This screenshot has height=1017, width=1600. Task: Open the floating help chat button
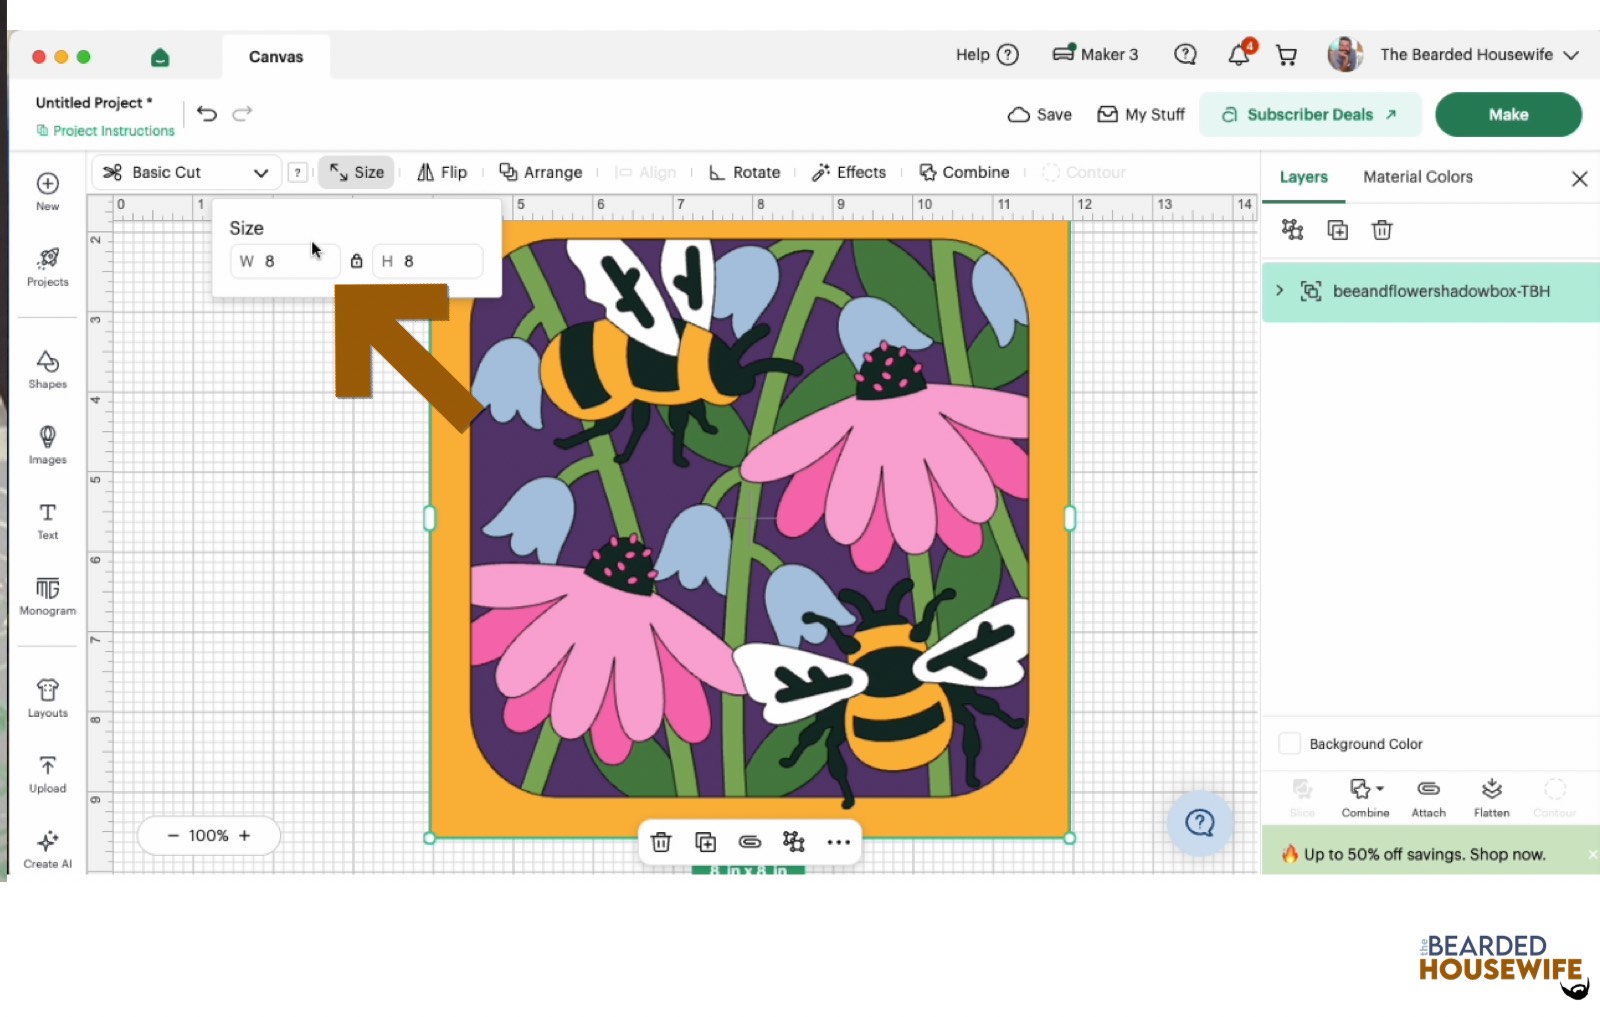point(1199,823)
